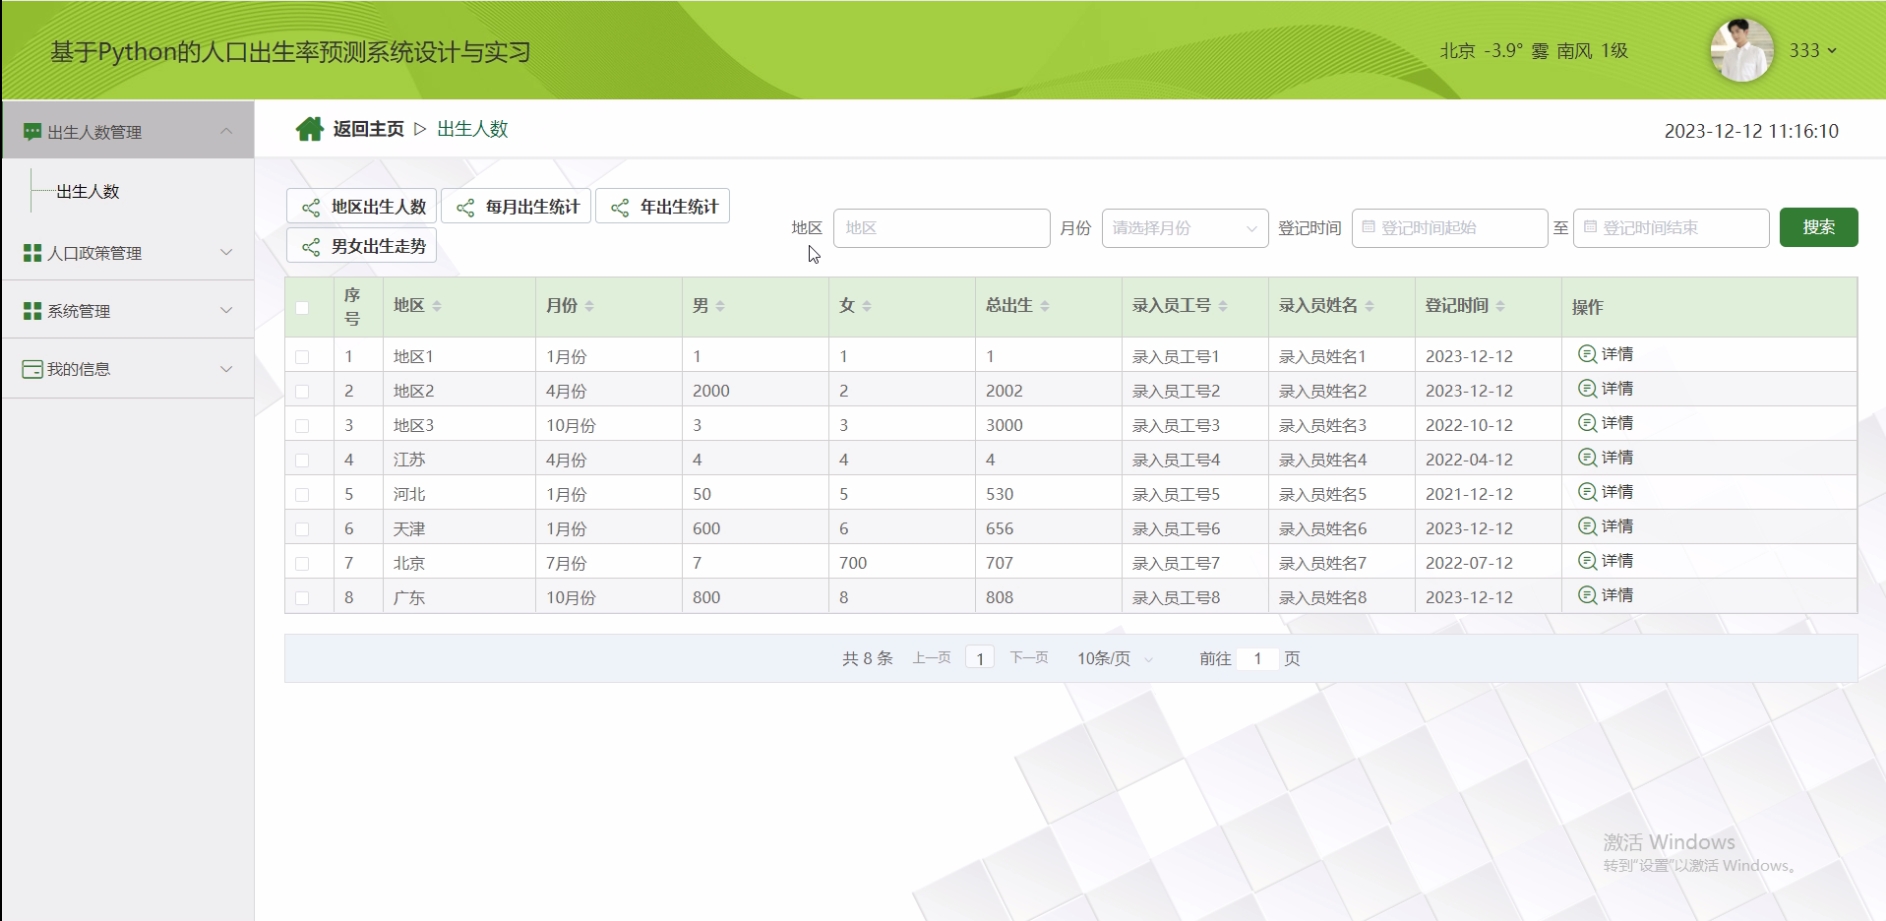1886x921 pixels.
Task: Expand the 人口政策管理 sidebar menu
Action: click(128, 253)
